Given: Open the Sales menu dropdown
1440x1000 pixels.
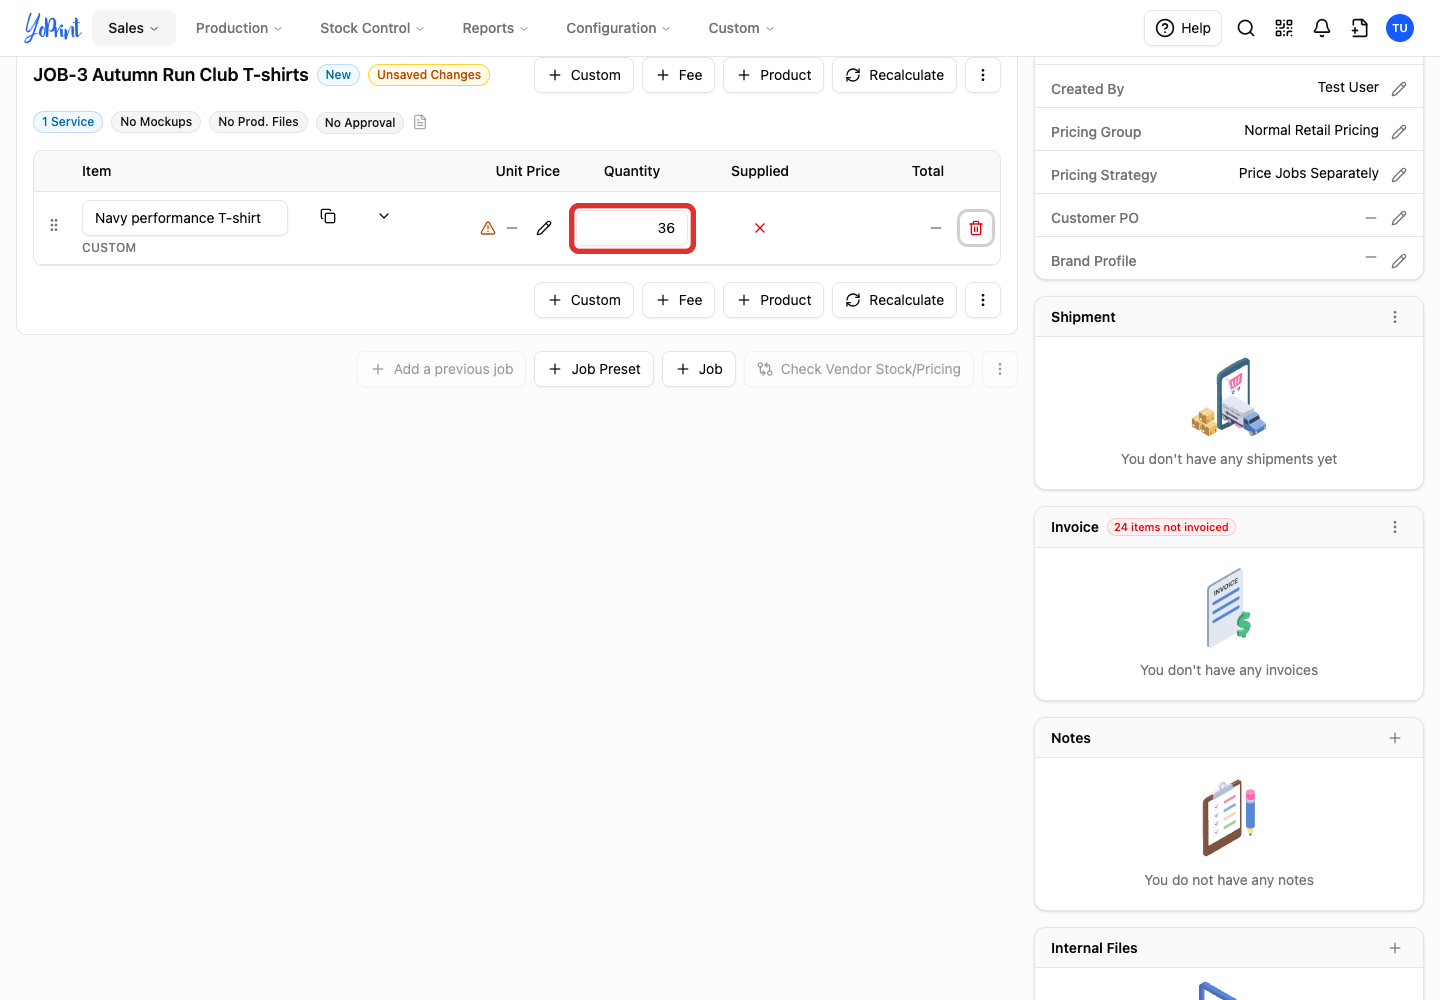Looking at the screenshot, I should [x=134, y=28].
